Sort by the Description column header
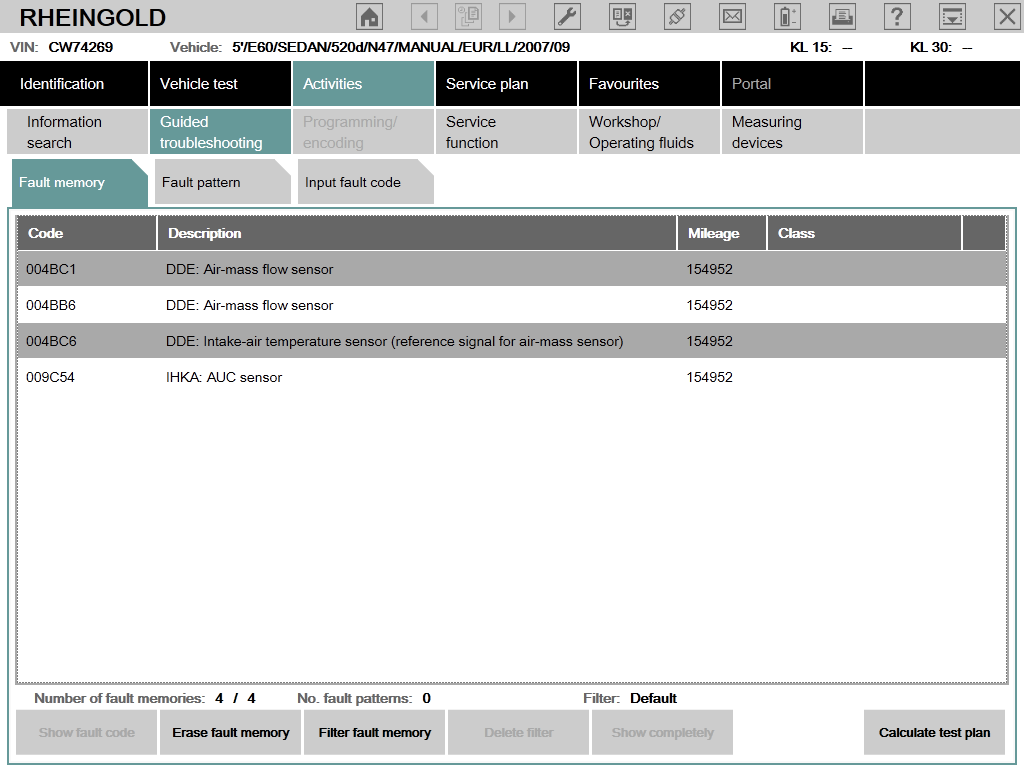Viewport: 1024px width, 768px height. (417, 233)
